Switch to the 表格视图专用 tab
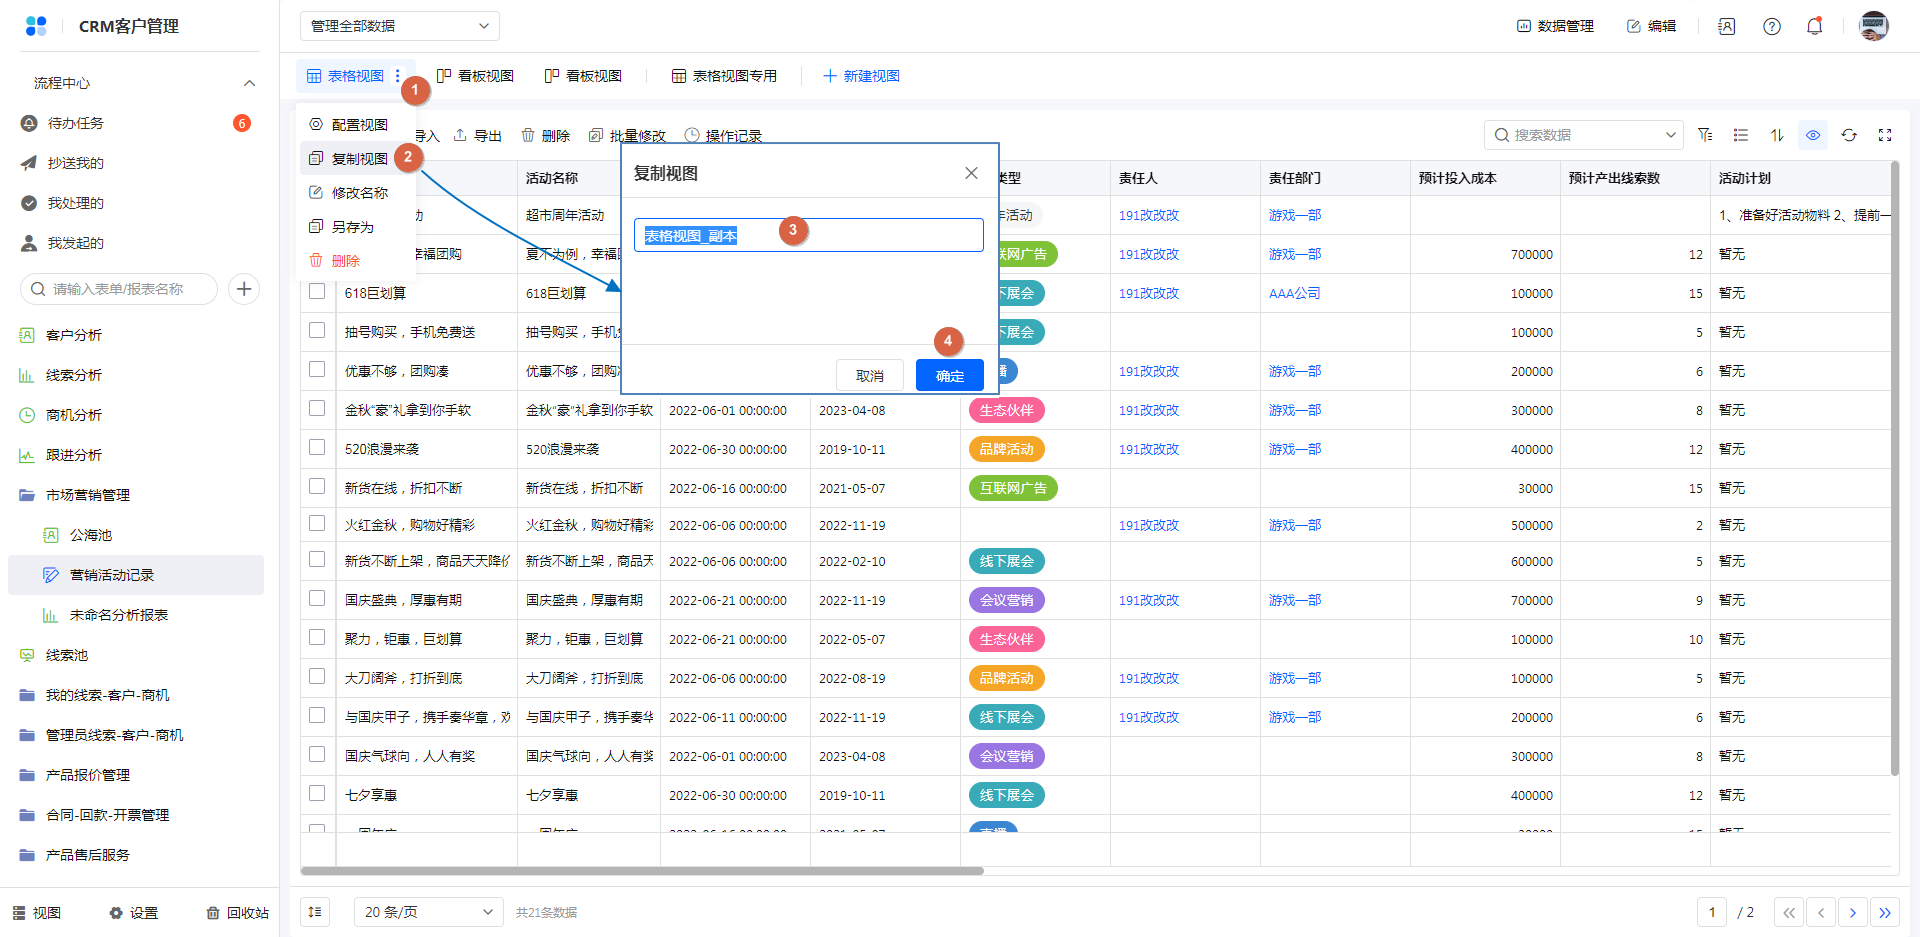The width and height of the screenshot is (1920, 937). tap(724, 76)
